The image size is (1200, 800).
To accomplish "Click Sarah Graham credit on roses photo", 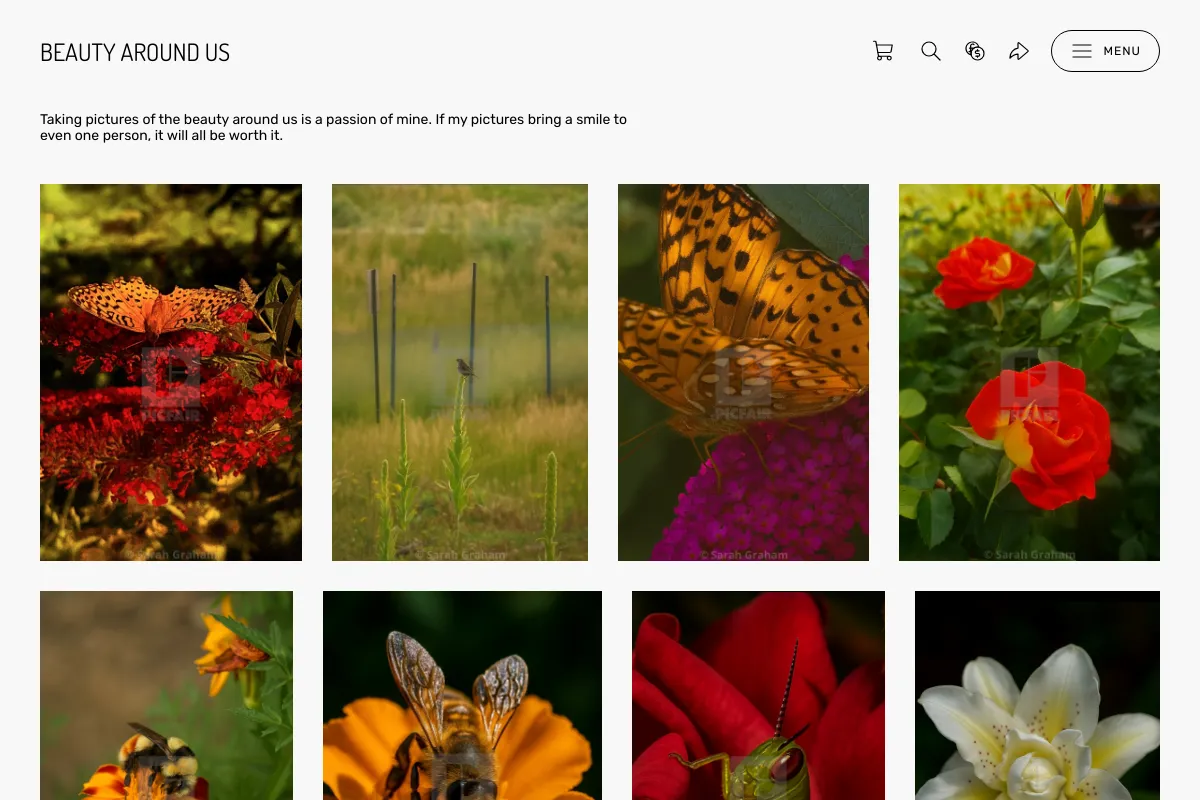I will click(x=1029, y=554).
